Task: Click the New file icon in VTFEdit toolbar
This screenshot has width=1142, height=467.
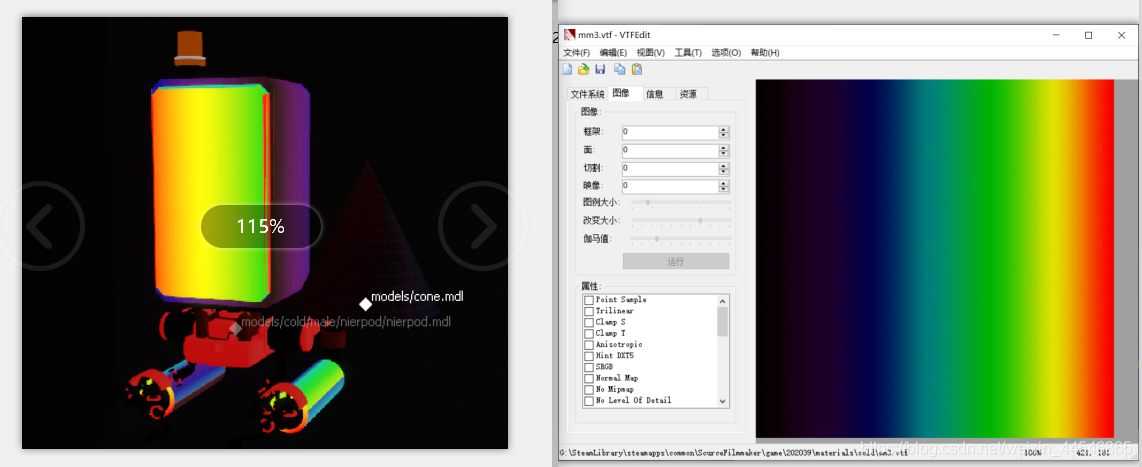Action: [568, 69]
